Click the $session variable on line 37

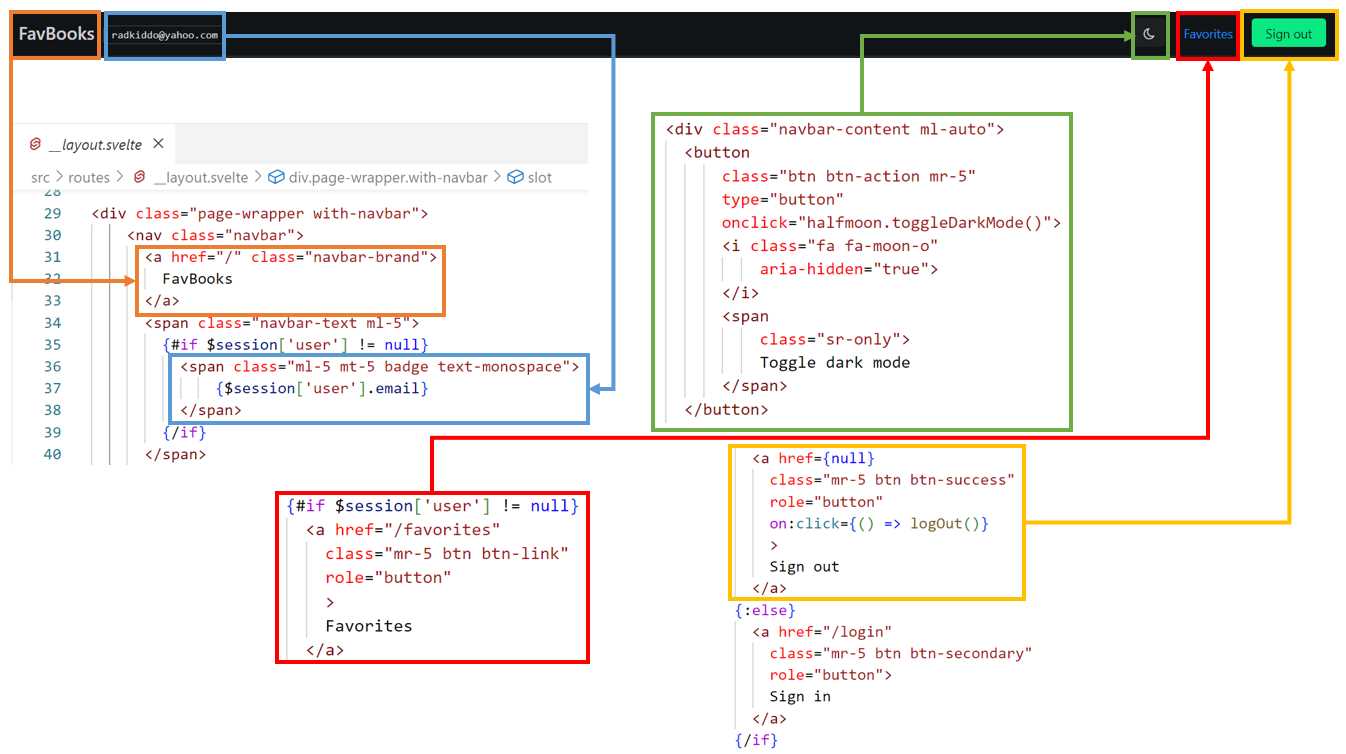[260, 388]
